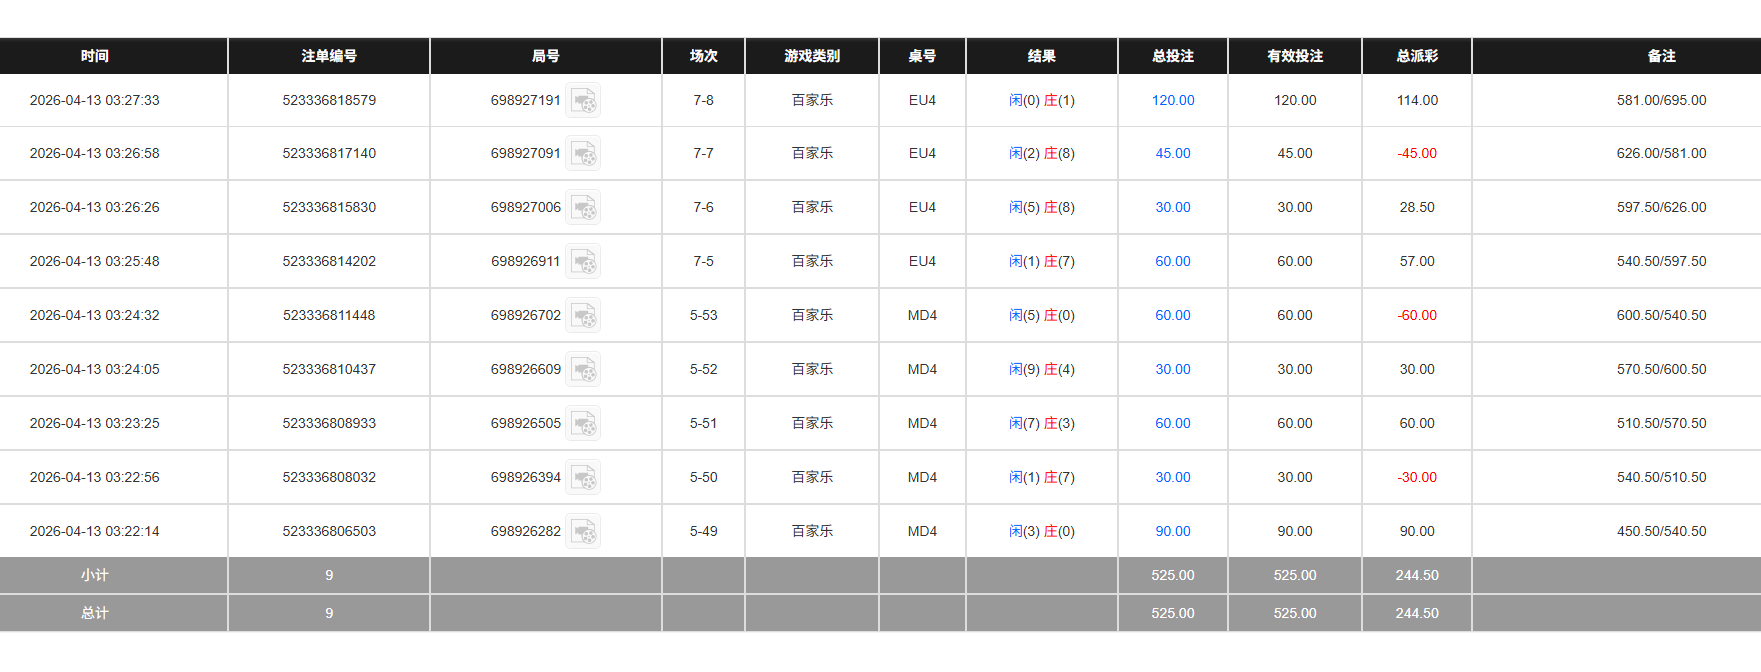This screenshot has height=672, width=1761.
Task: Open the video for game 698926394
Action: 585,477
